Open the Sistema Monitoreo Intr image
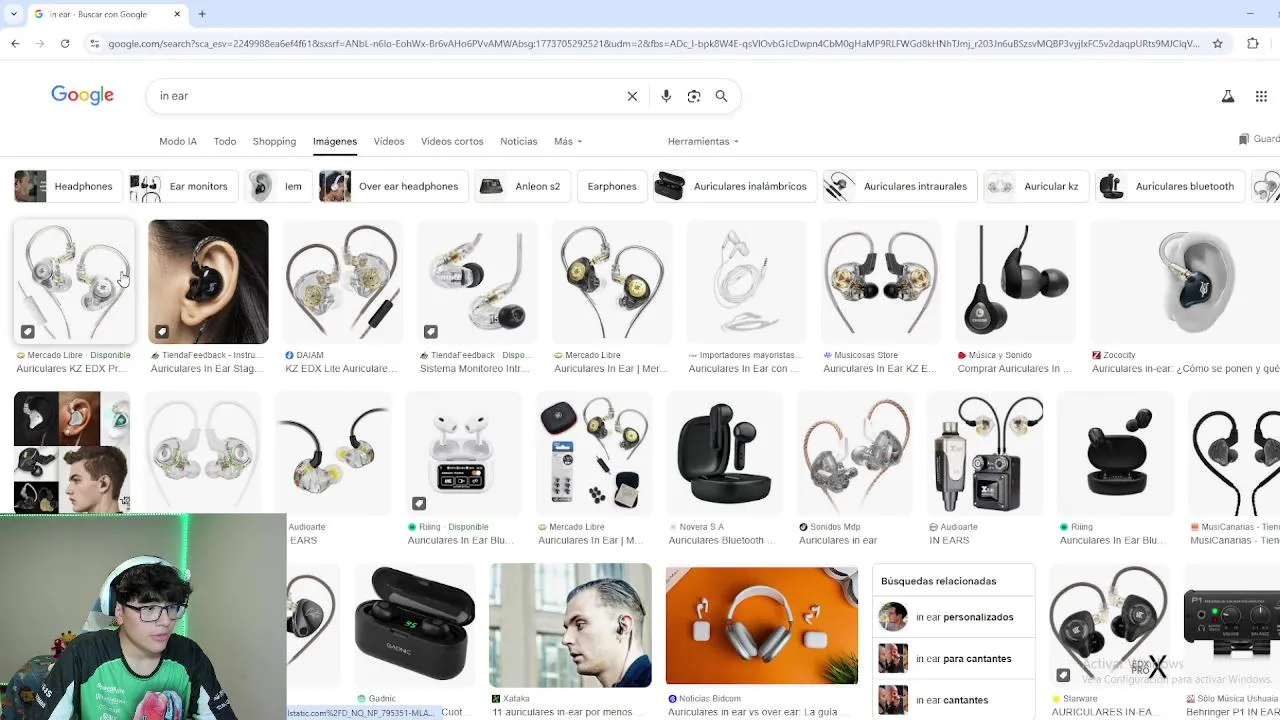 tap(476, 282)
